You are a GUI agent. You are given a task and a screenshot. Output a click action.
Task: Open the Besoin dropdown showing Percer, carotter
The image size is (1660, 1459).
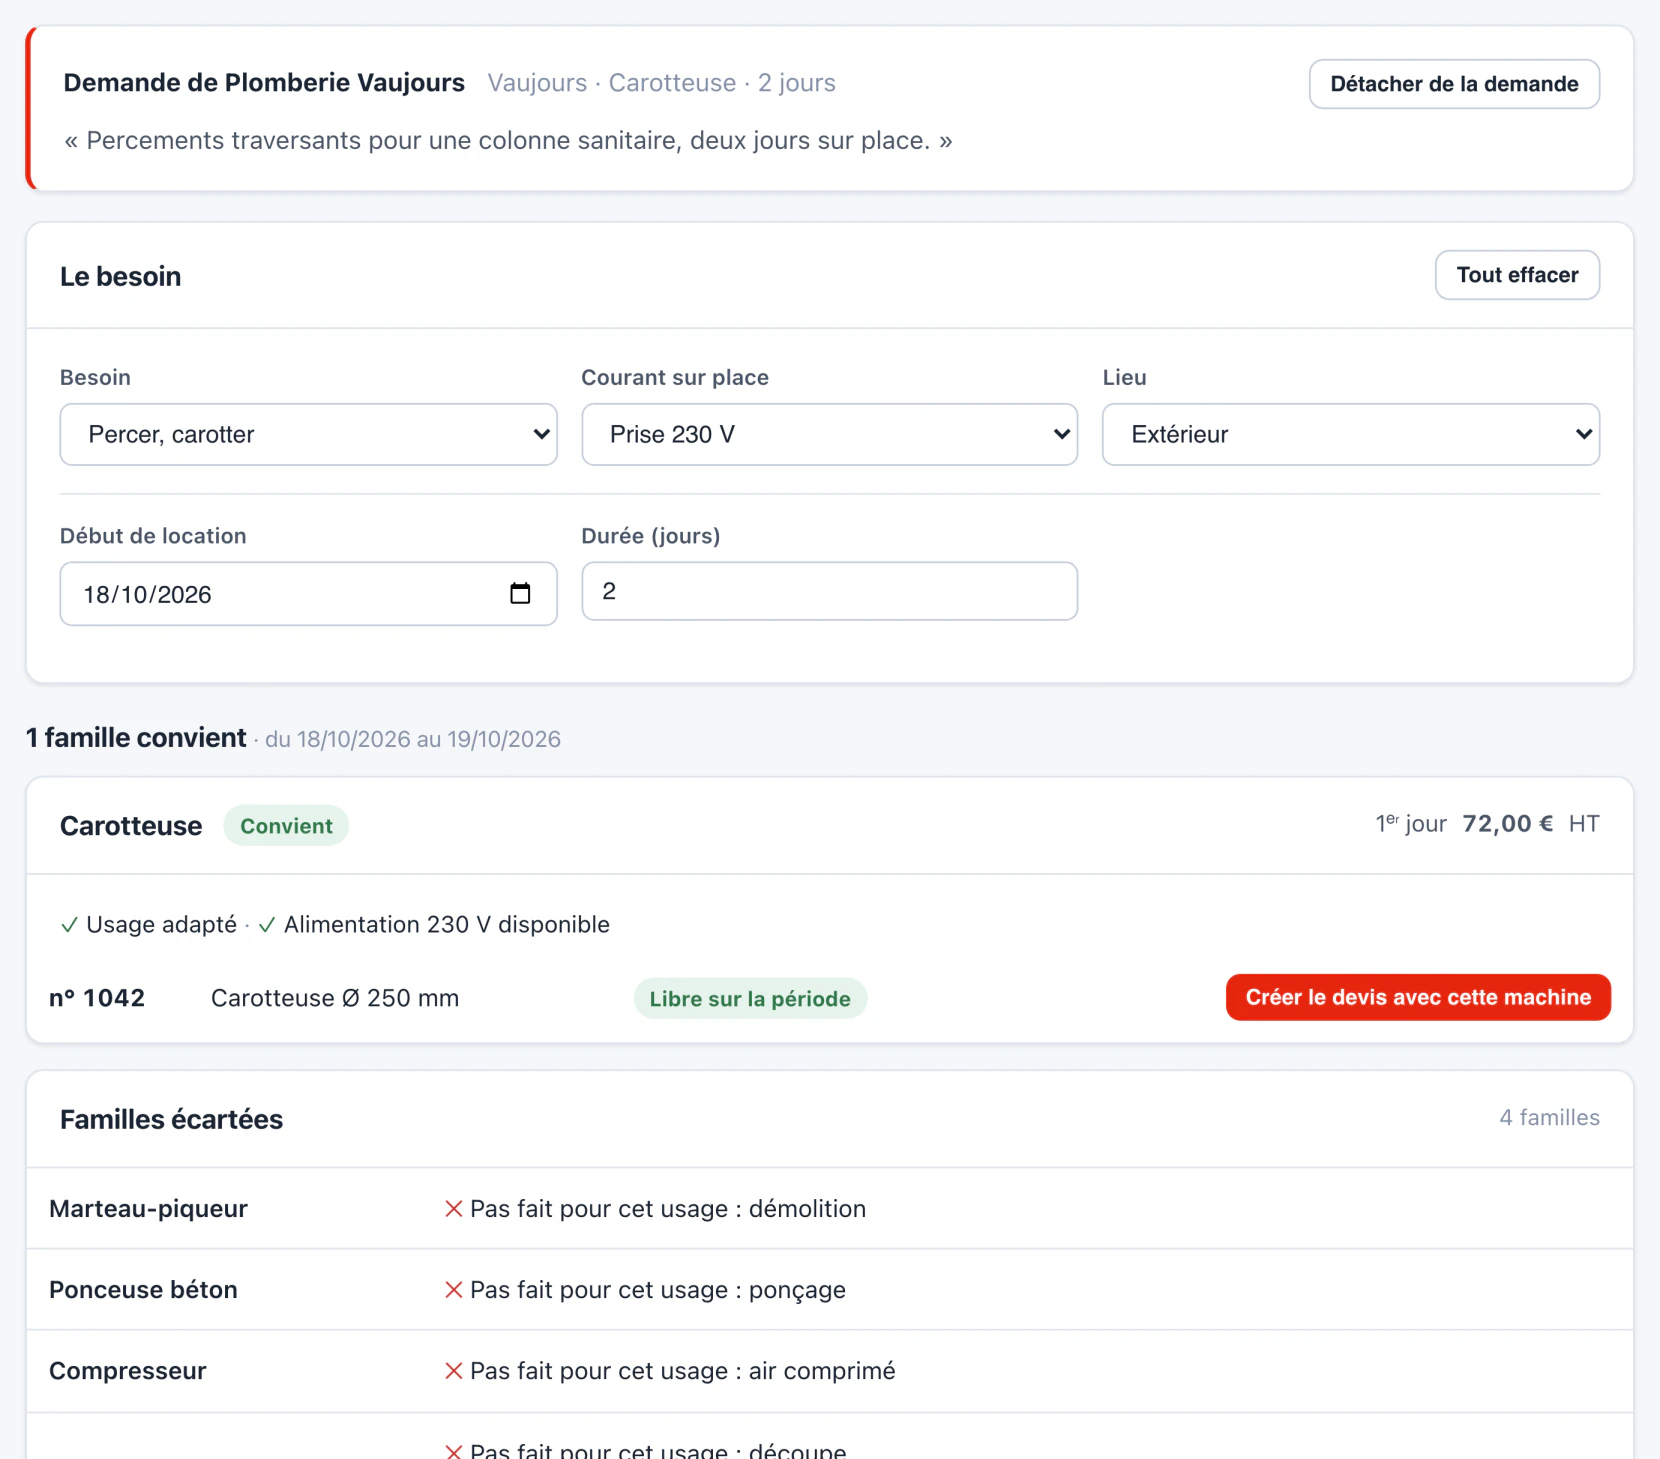click(x=308, y=434)
